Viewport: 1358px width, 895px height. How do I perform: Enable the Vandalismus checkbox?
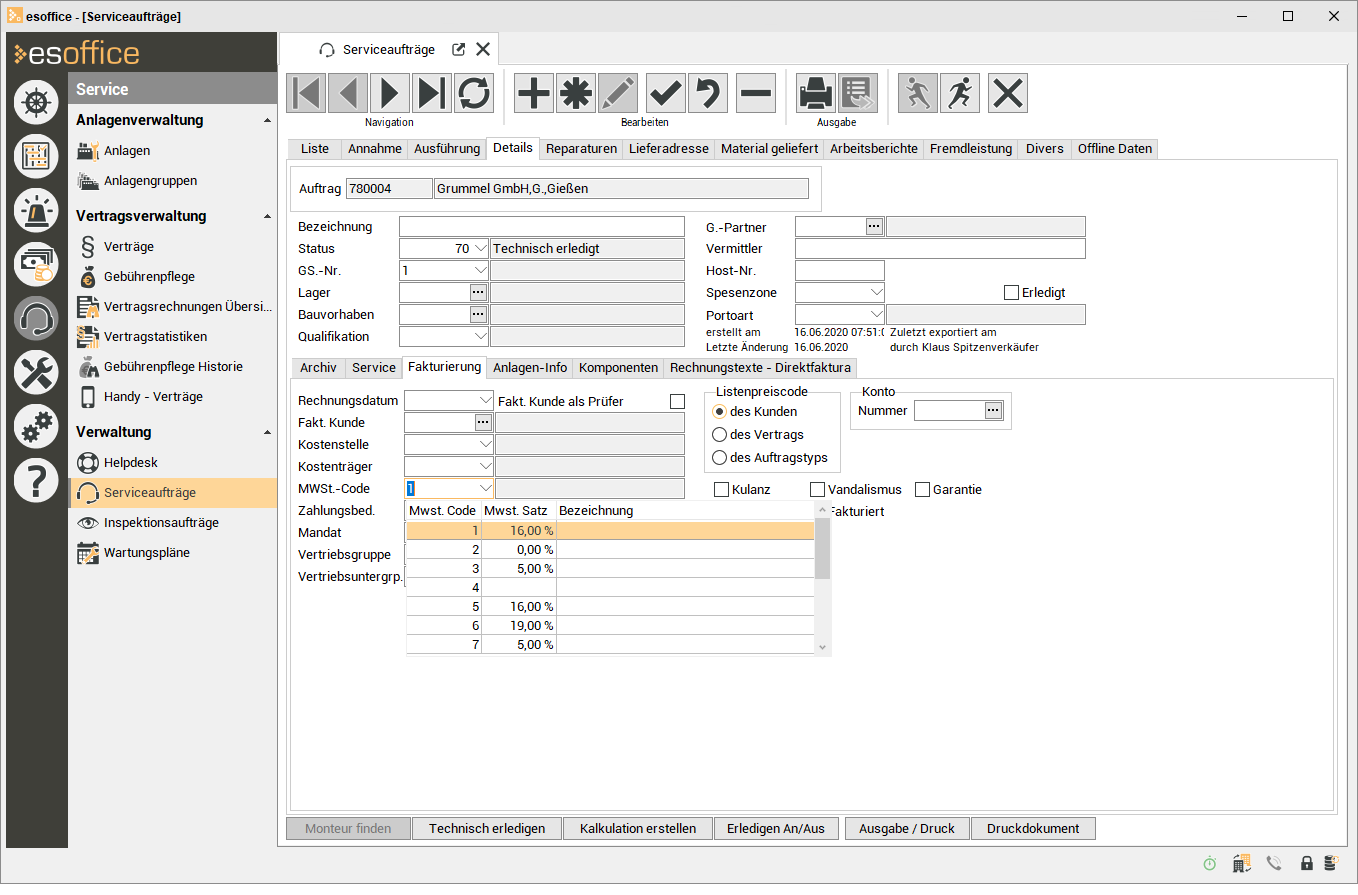(x=818, y=490)
